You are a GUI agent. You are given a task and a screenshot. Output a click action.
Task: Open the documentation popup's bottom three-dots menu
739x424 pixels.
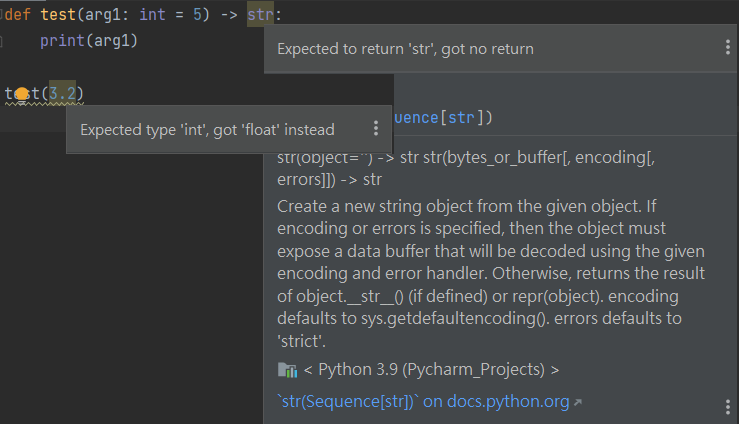point(728,407)
